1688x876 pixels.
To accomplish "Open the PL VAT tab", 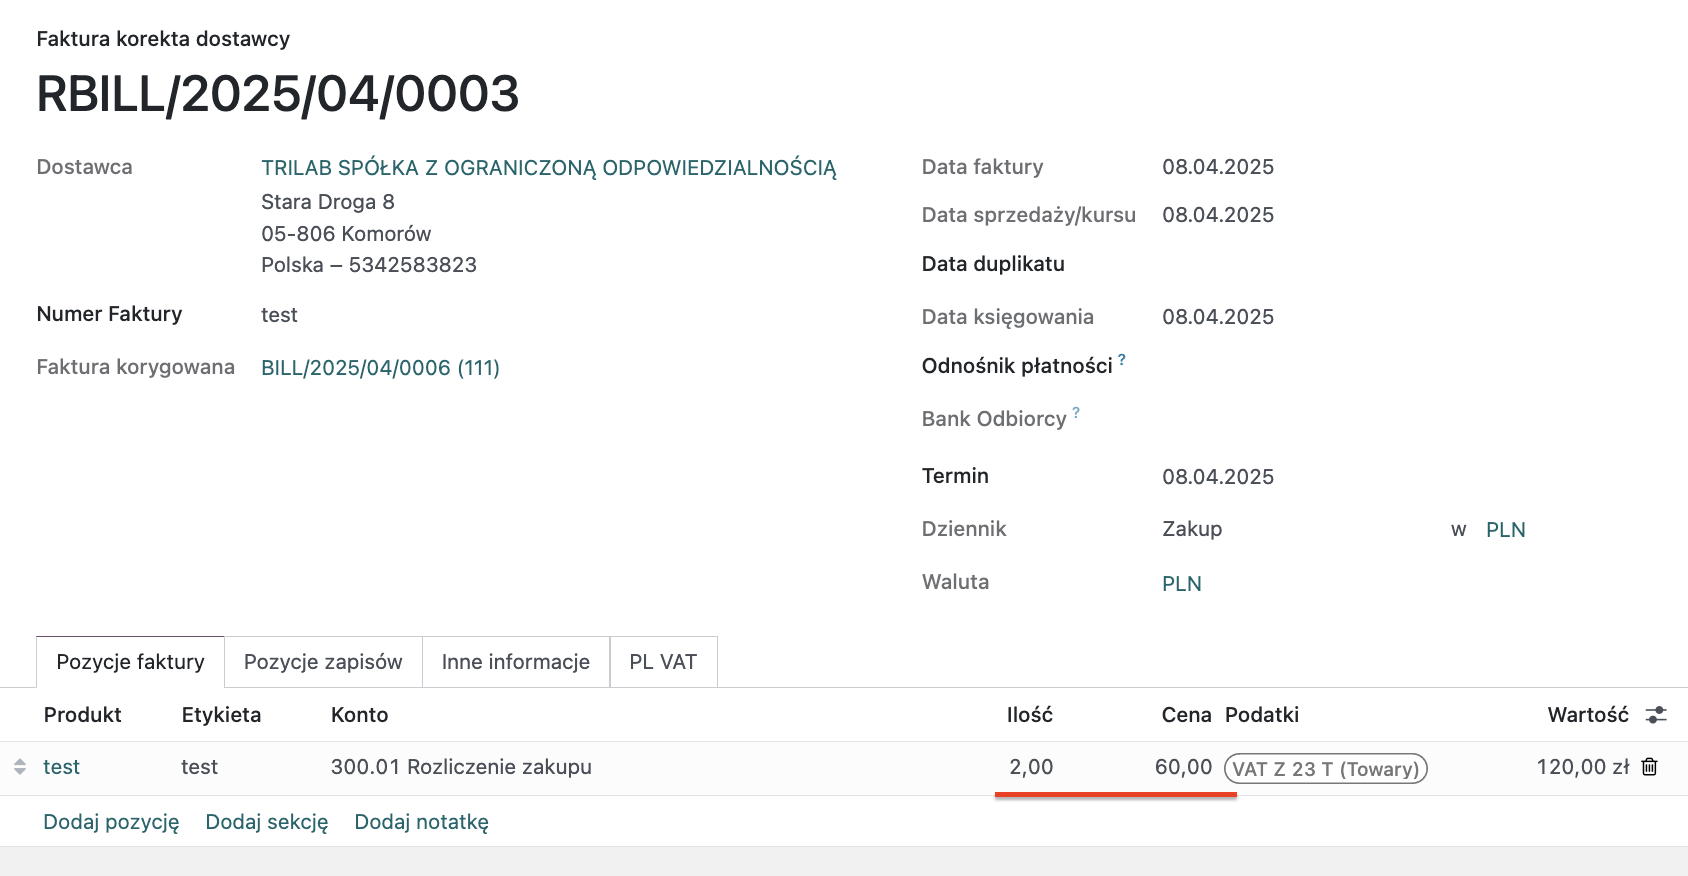I will [x=663, y=662].
